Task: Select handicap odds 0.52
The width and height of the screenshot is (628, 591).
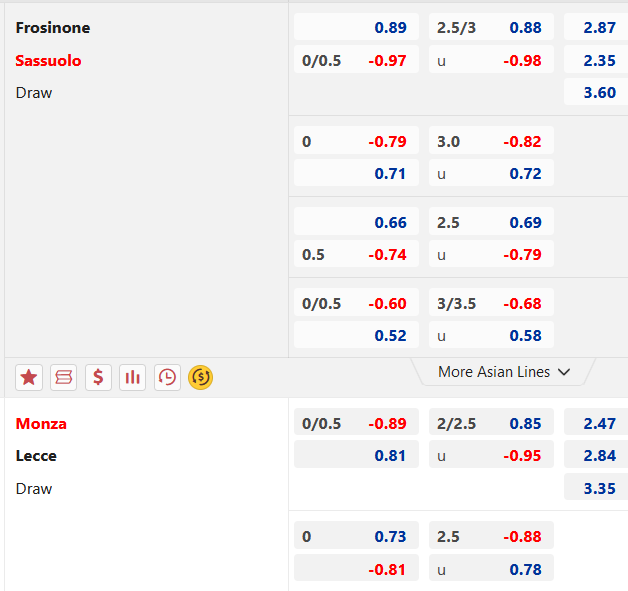Action: click(x=356, y=335)
